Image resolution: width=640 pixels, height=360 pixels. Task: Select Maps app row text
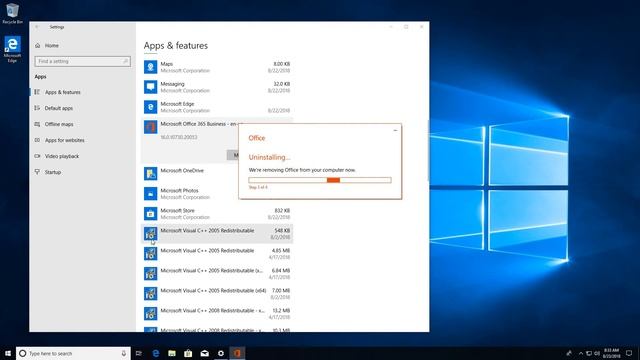point(167,64)
